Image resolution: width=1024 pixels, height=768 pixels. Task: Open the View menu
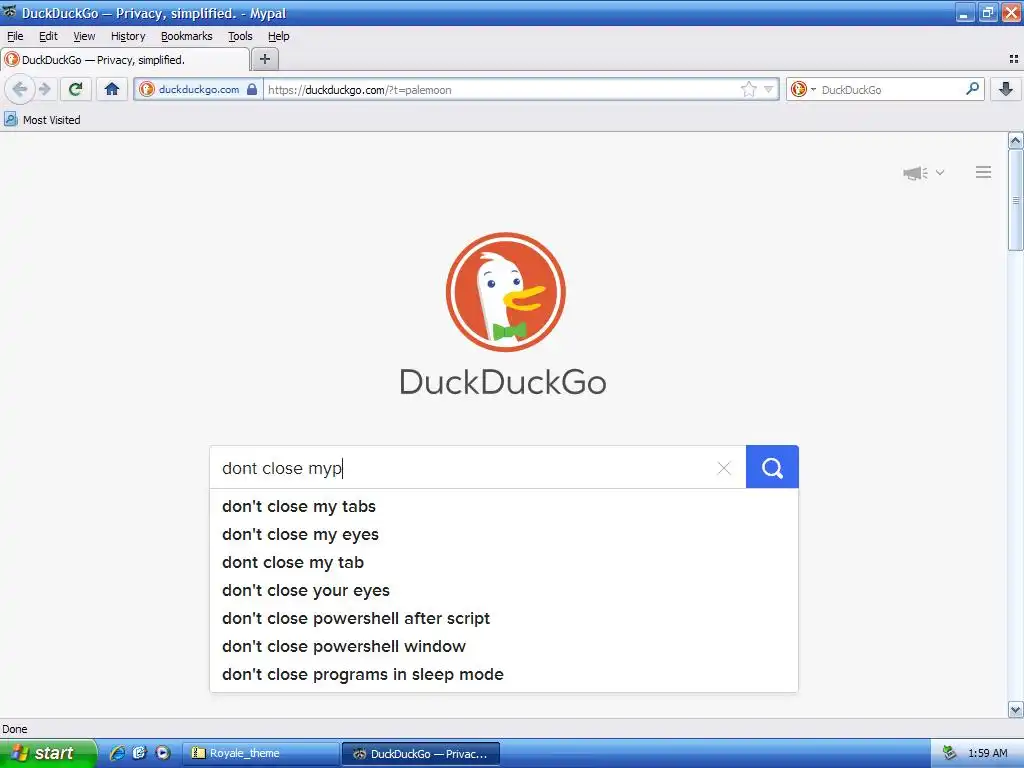tap(84, 36)
